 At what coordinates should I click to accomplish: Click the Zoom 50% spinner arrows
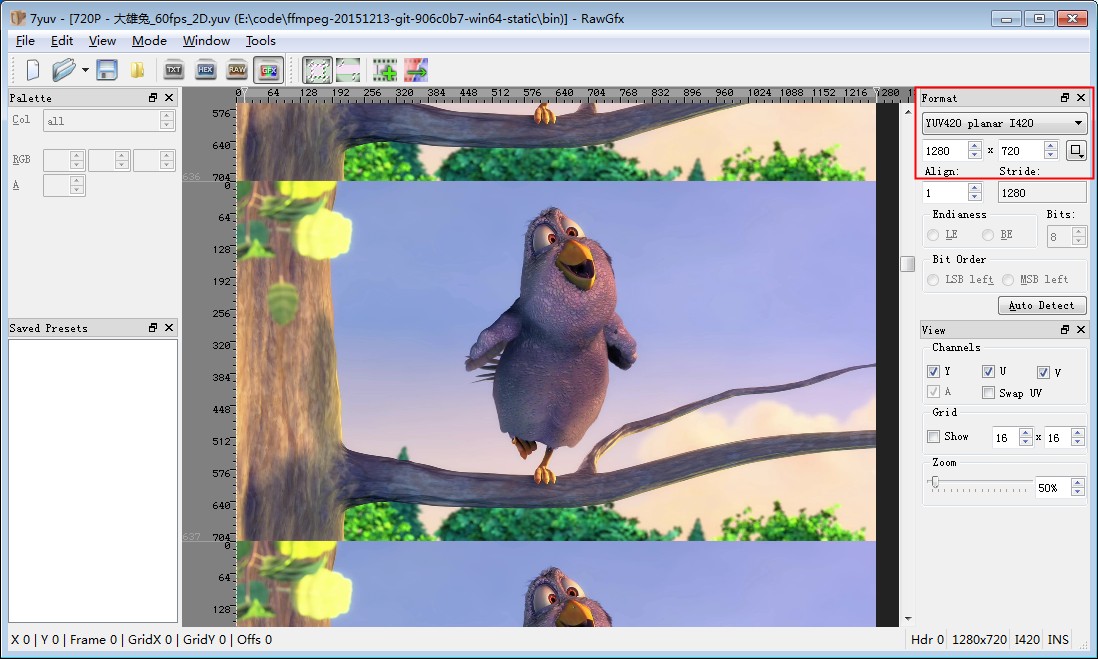[1078, 487]
